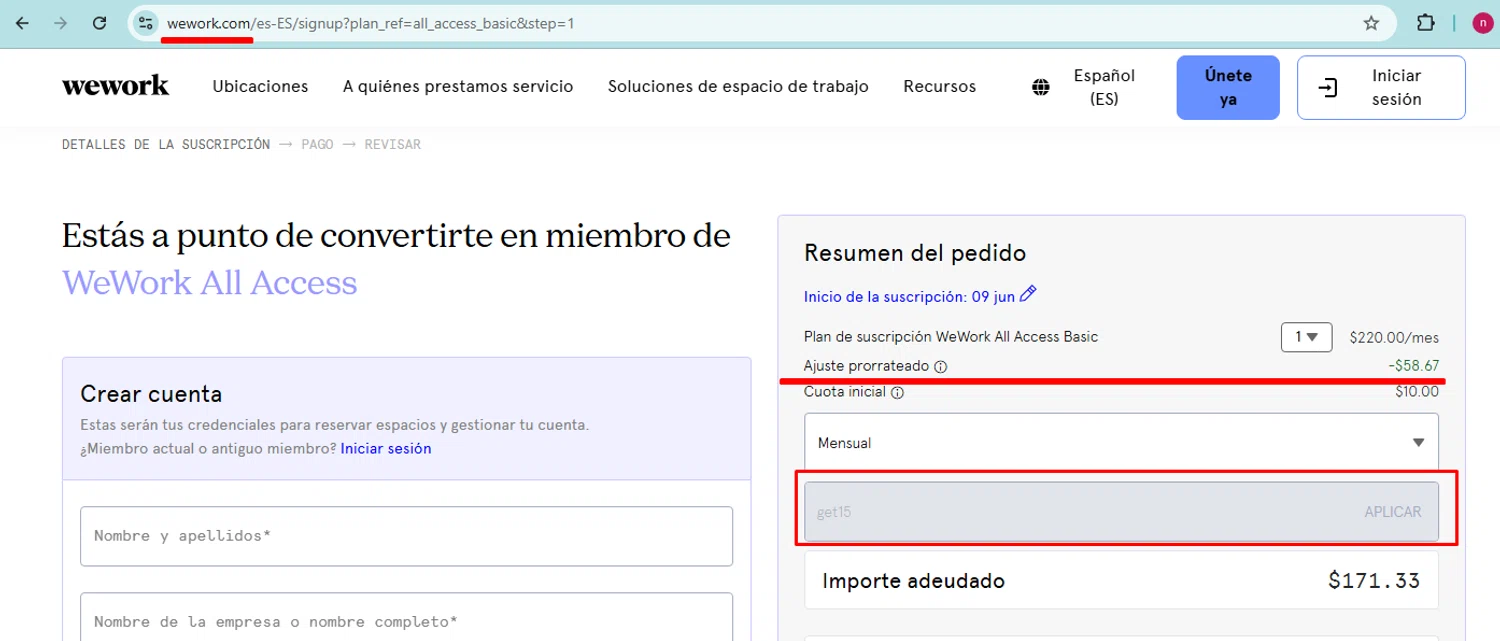Click the Resumen del pedido heading

click(915, 254)
